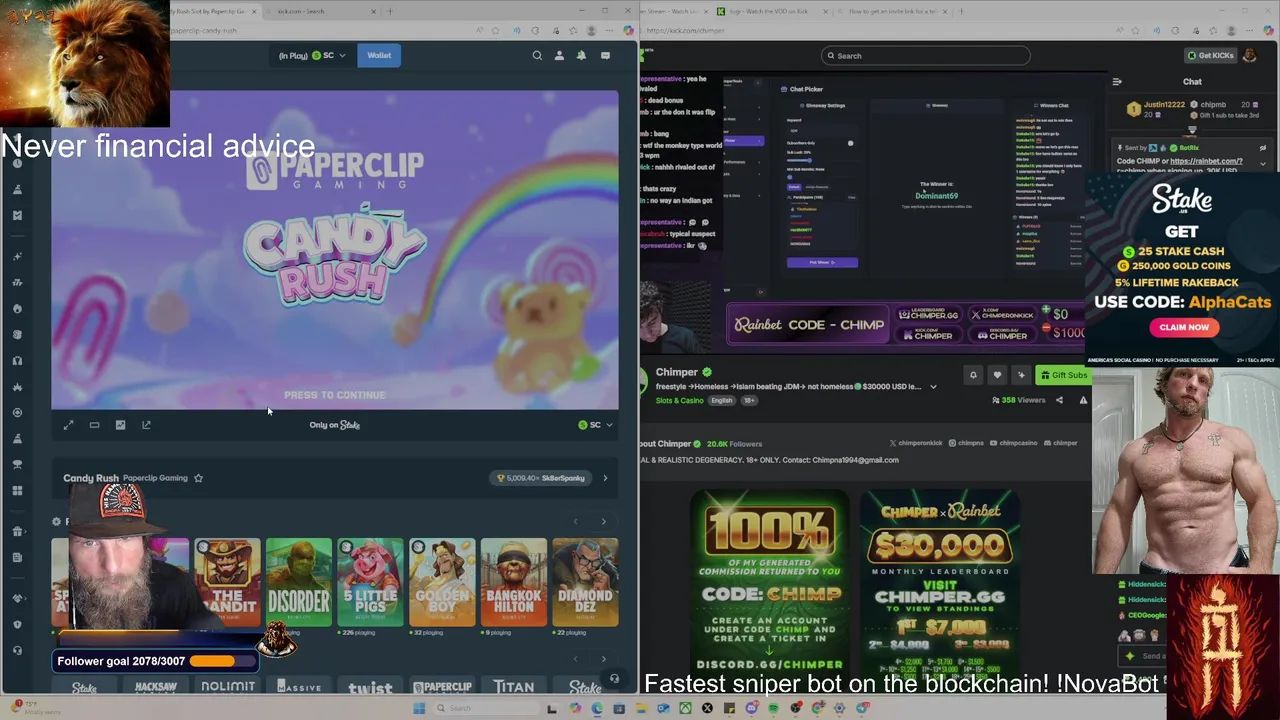This screenshot has width=1280, height=720.
Task: Open Stake sidebar document blog icon
Action: coord(17,557)
